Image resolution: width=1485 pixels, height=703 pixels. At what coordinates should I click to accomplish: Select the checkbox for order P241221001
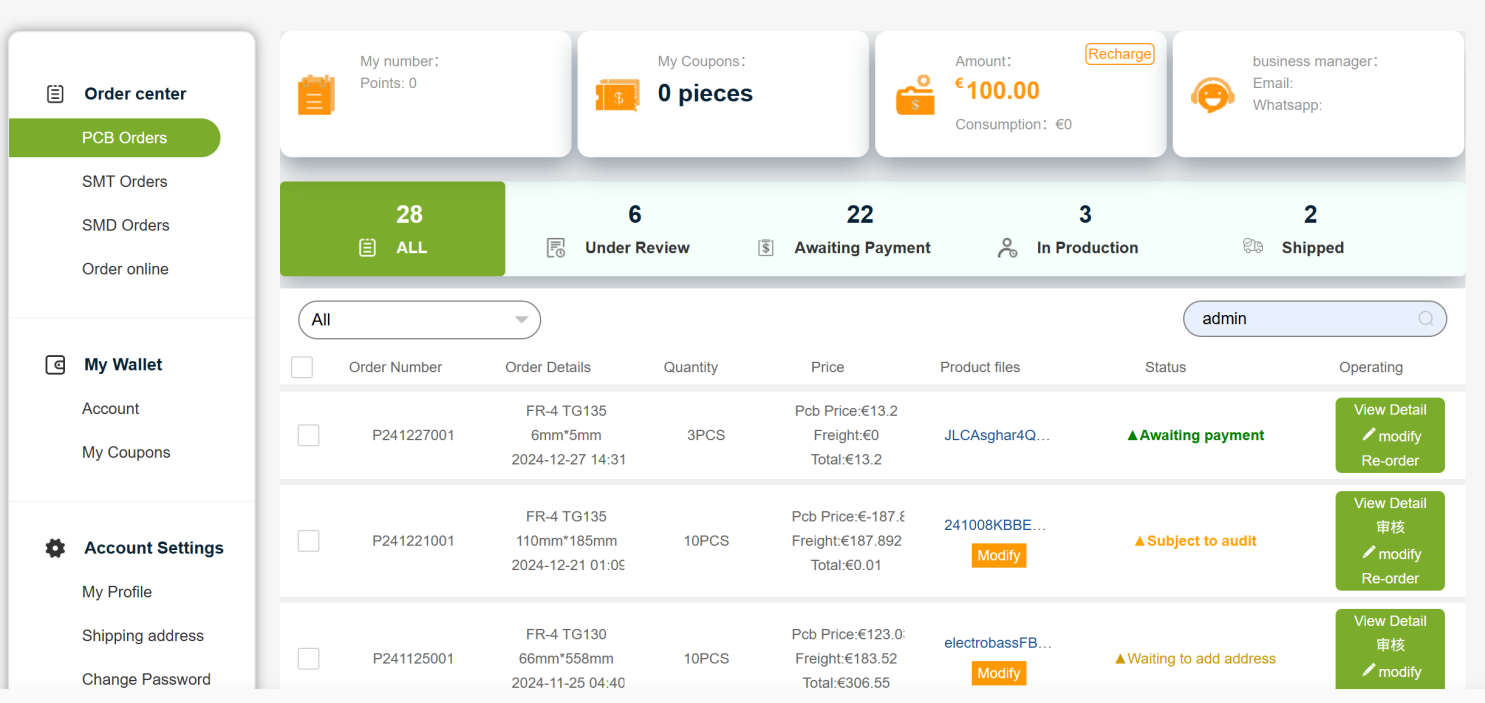309,541
